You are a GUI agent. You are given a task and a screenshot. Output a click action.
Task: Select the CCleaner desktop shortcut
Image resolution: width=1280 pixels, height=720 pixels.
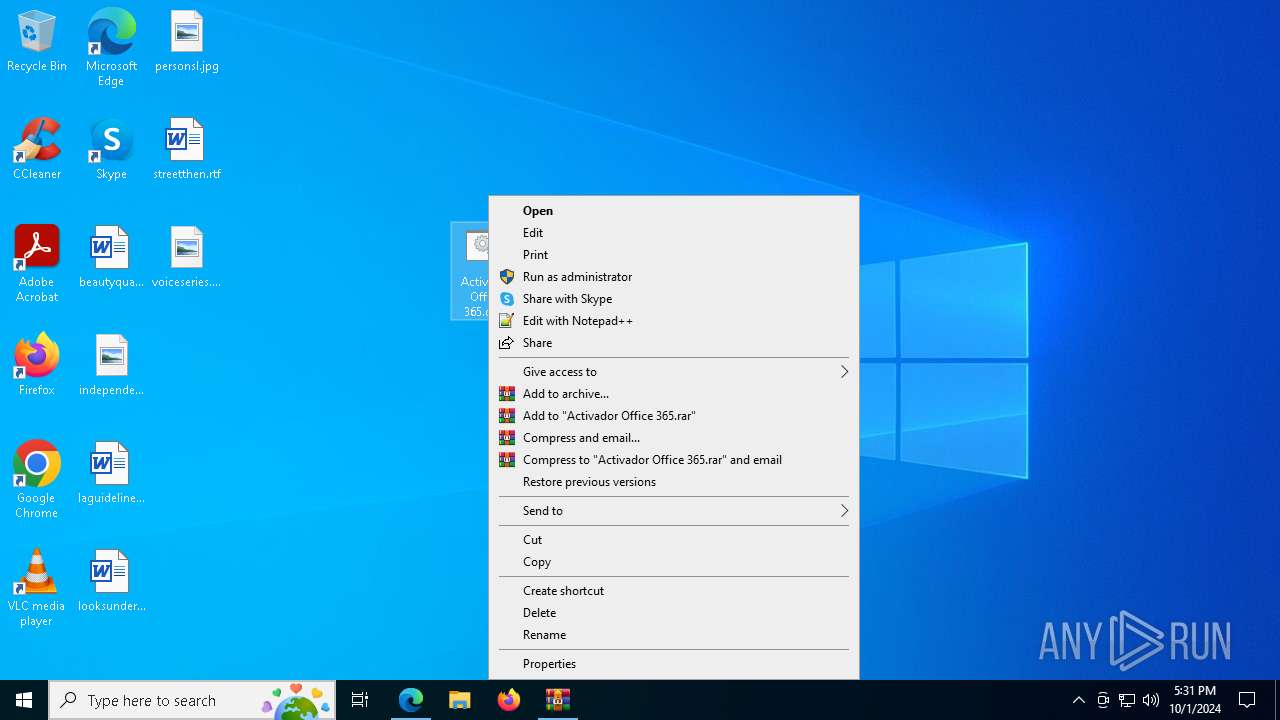(x=37, y=149)
